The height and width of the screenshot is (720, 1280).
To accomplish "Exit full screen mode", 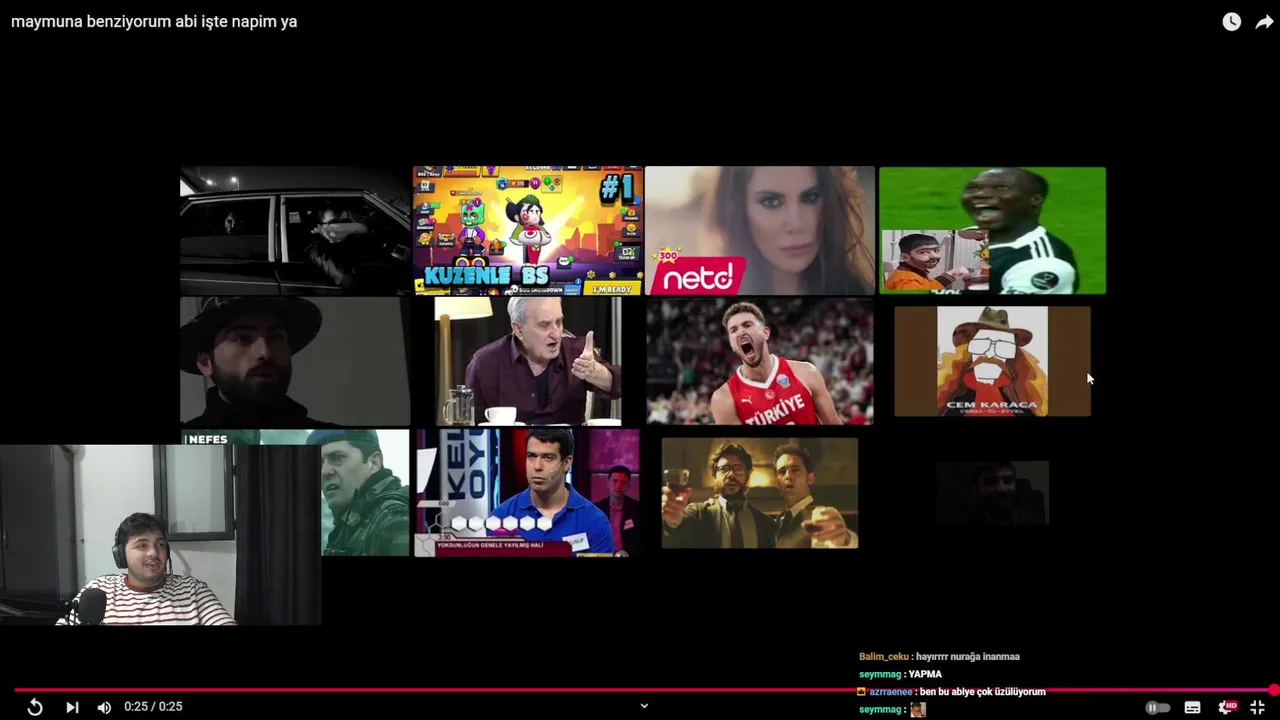I will coord(1257,707).
